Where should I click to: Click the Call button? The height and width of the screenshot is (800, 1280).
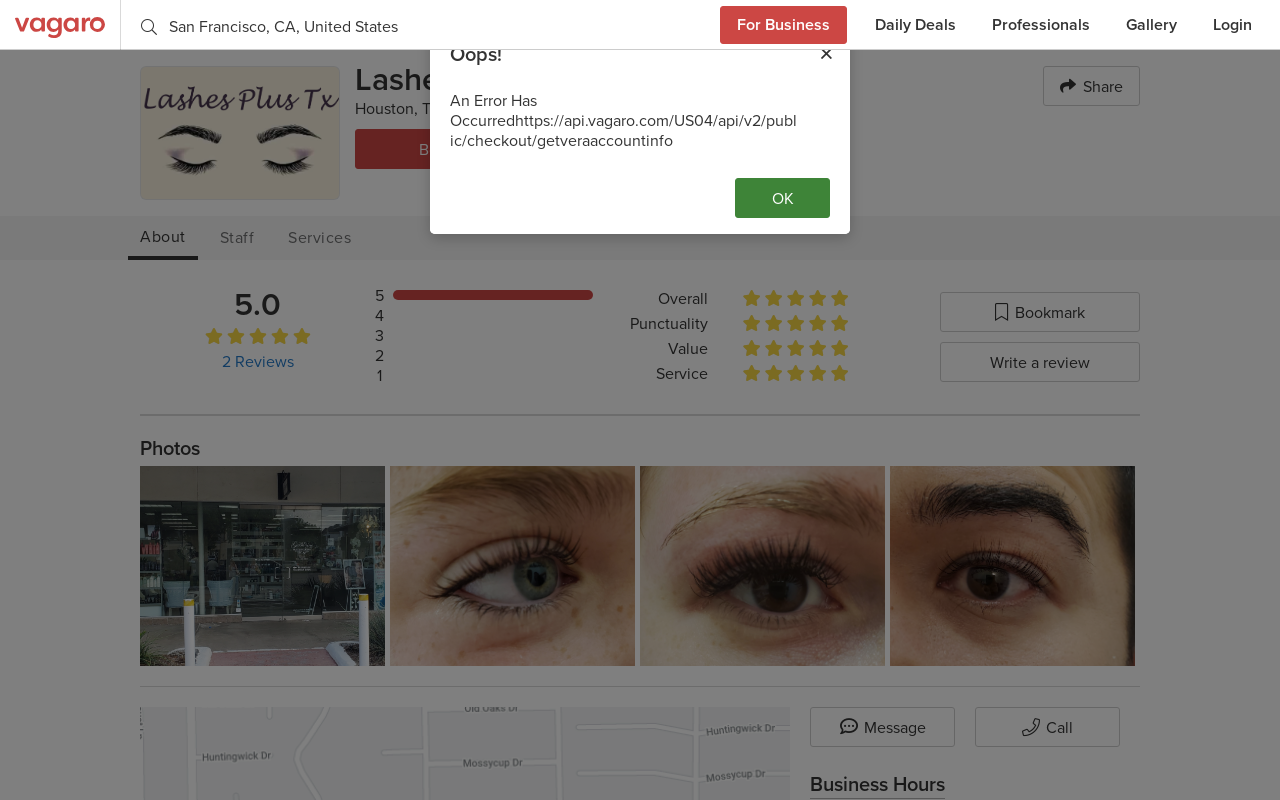pos(1047,727)
